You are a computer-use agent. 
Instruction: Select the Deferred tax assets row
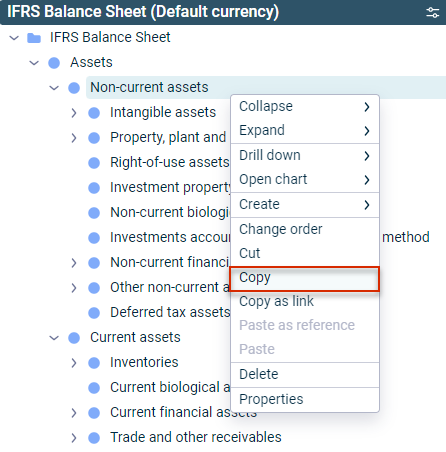point(170,313)
